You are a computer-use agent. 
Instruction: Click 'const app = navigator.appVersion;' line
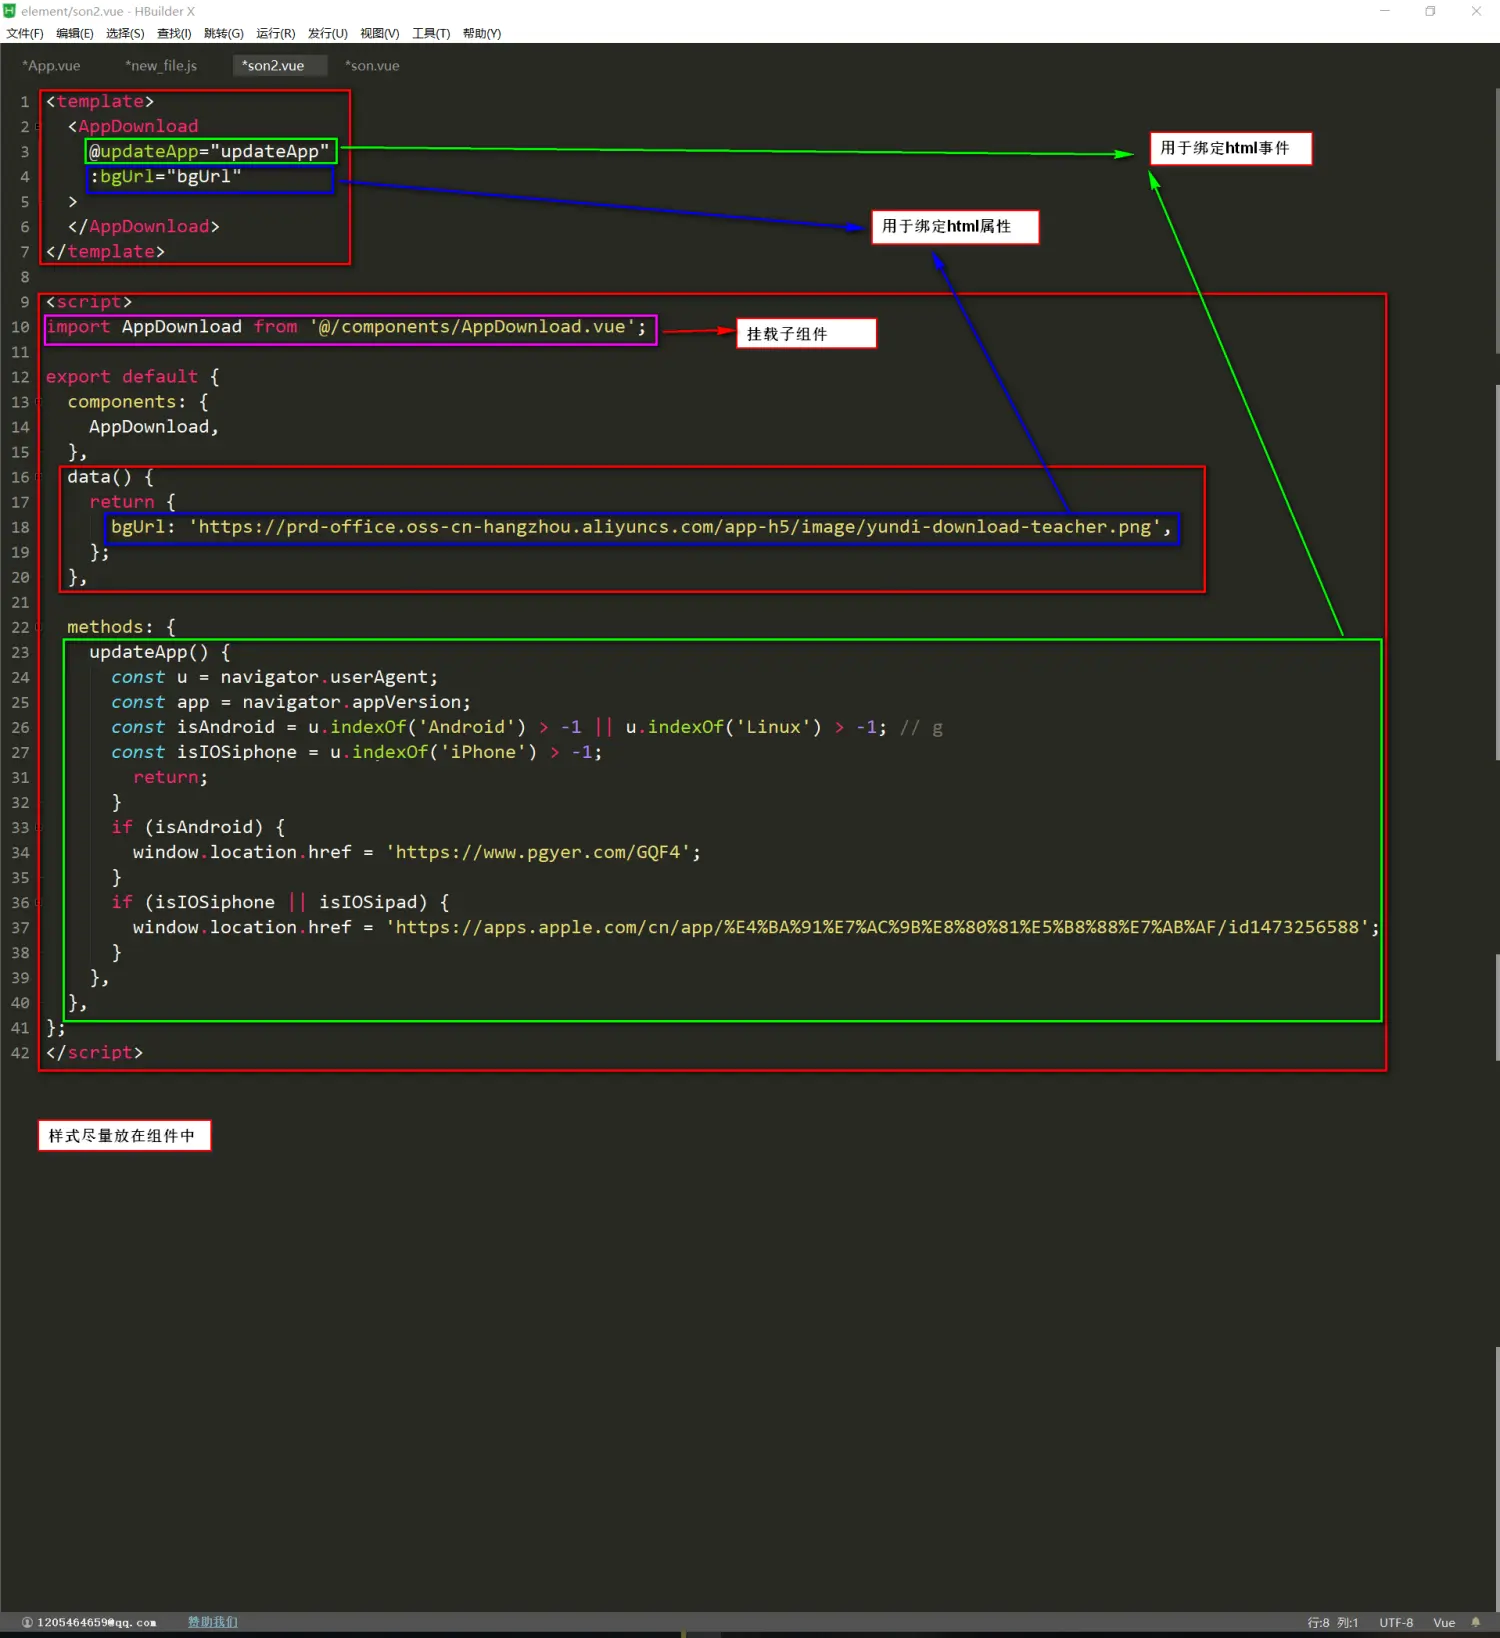pyautogui.click(x=291, y=702)
